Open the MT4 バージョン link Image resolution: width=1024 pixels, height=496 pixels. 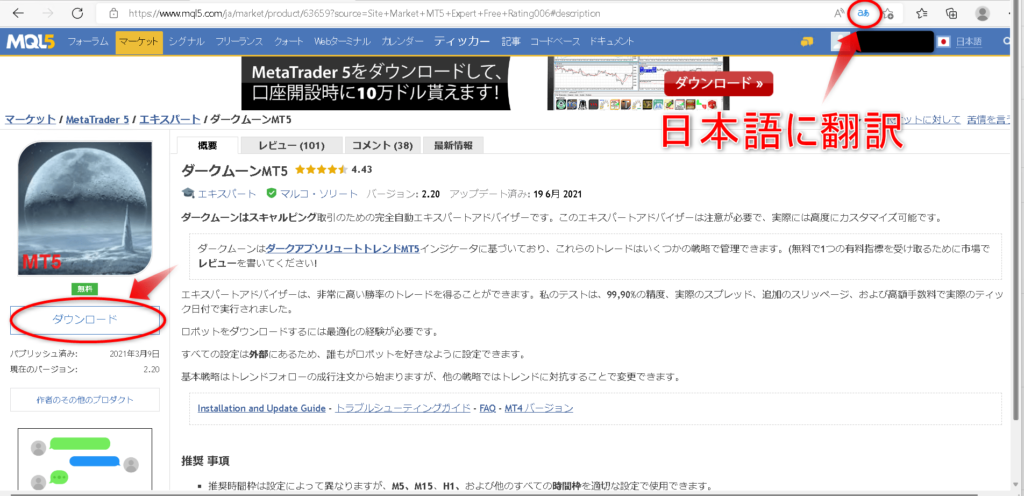[x=539, y=409]
